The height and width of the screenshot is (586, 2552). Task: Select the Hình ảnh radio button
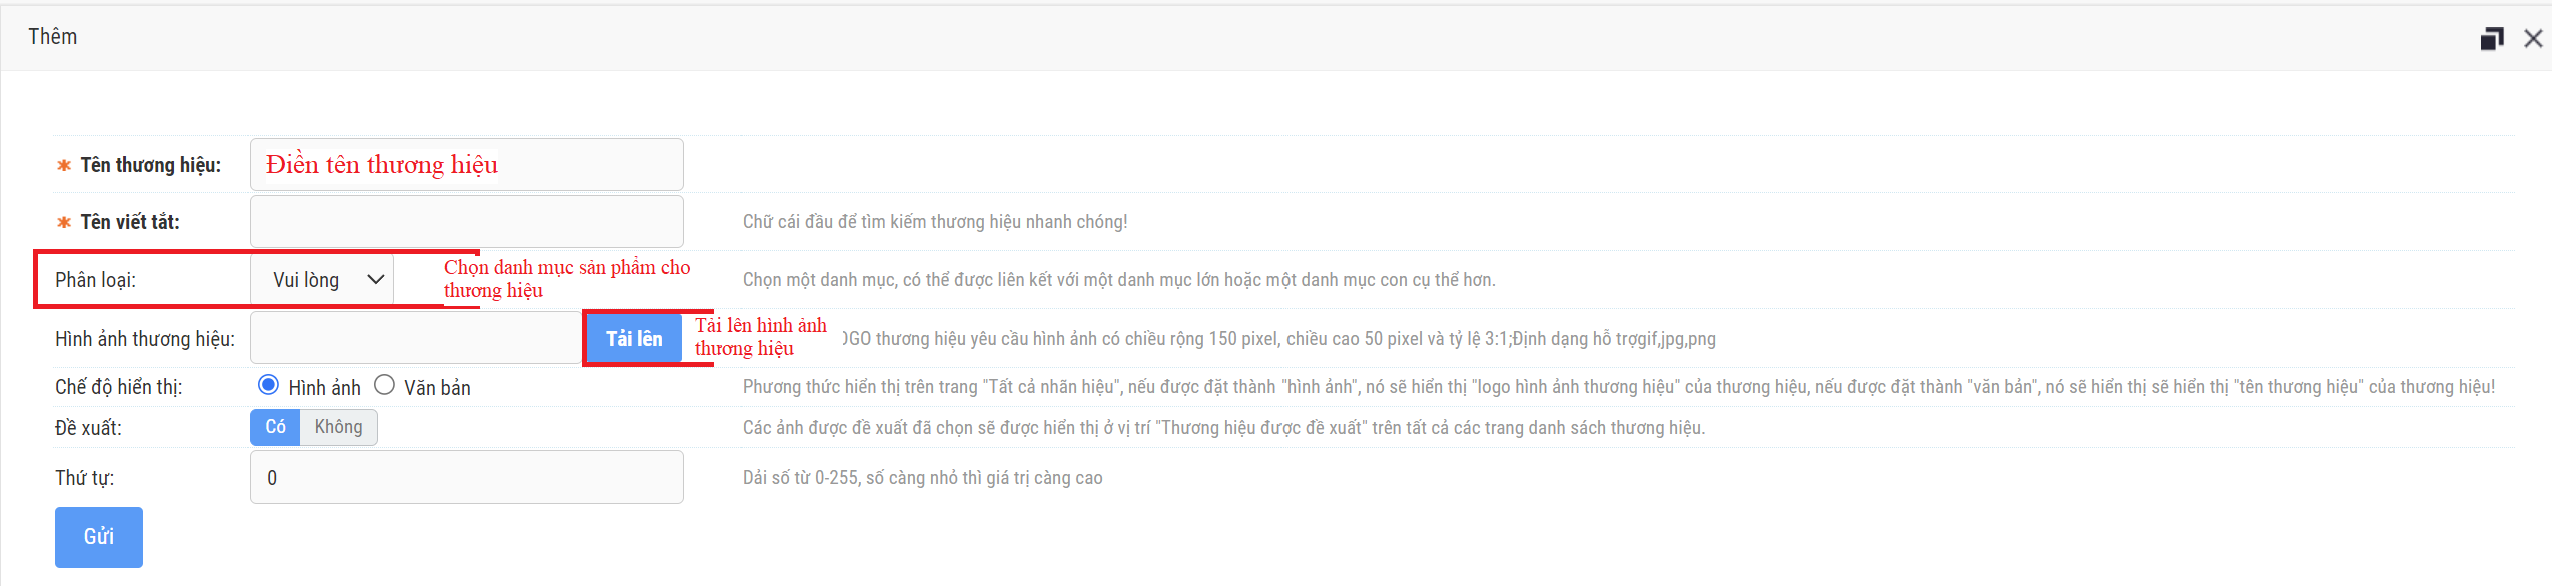[268, 385]
